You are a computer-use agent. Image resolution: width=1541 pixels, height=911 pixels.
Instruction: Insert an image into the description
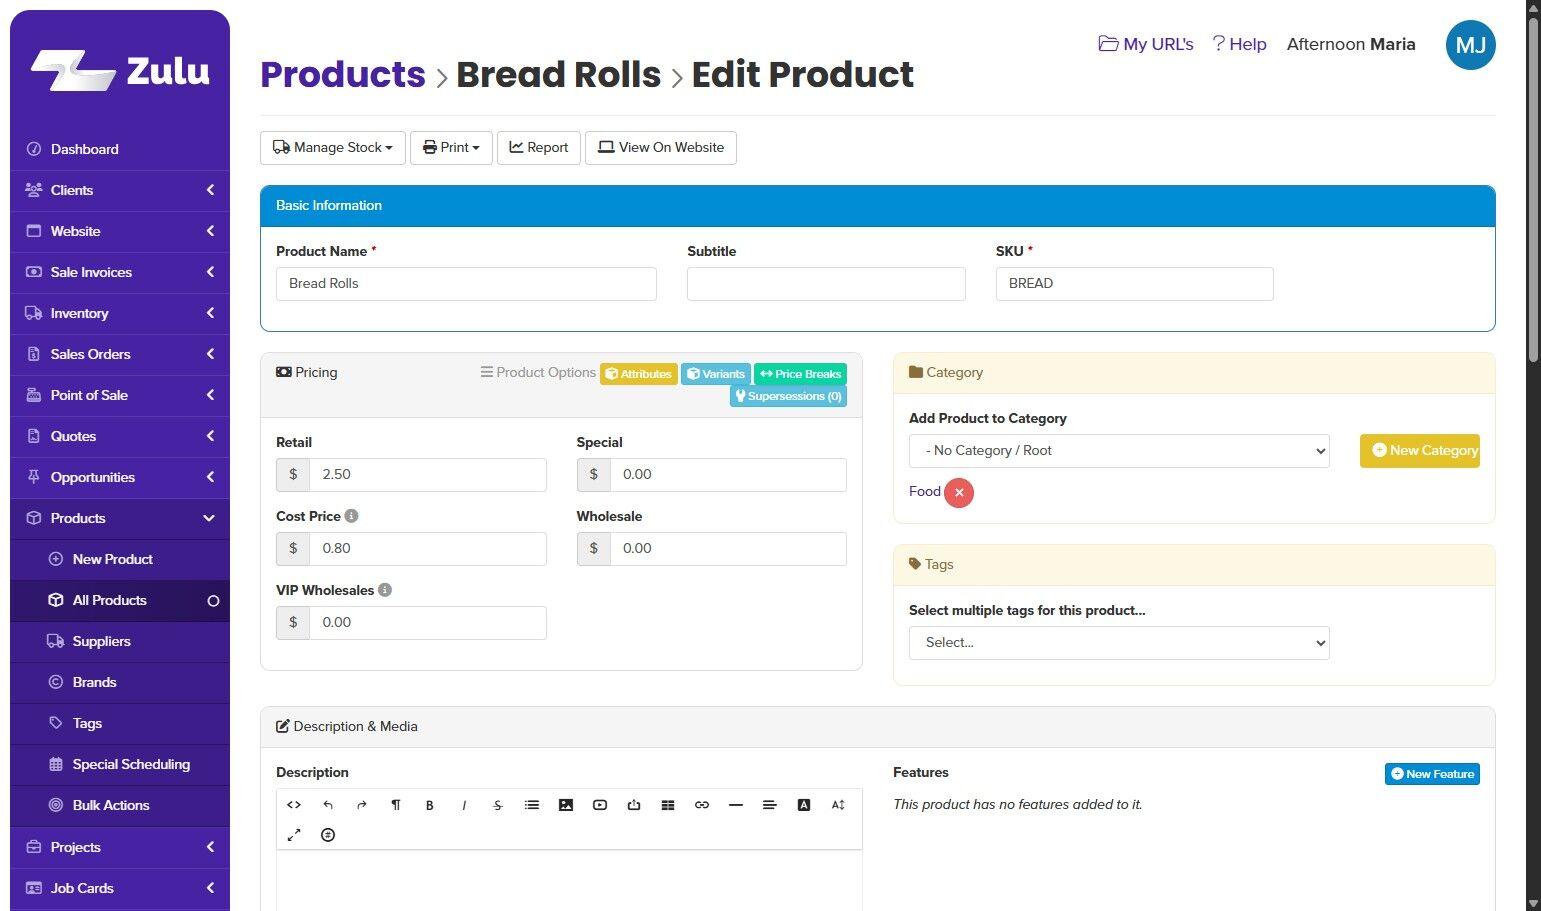click(566, 805)
